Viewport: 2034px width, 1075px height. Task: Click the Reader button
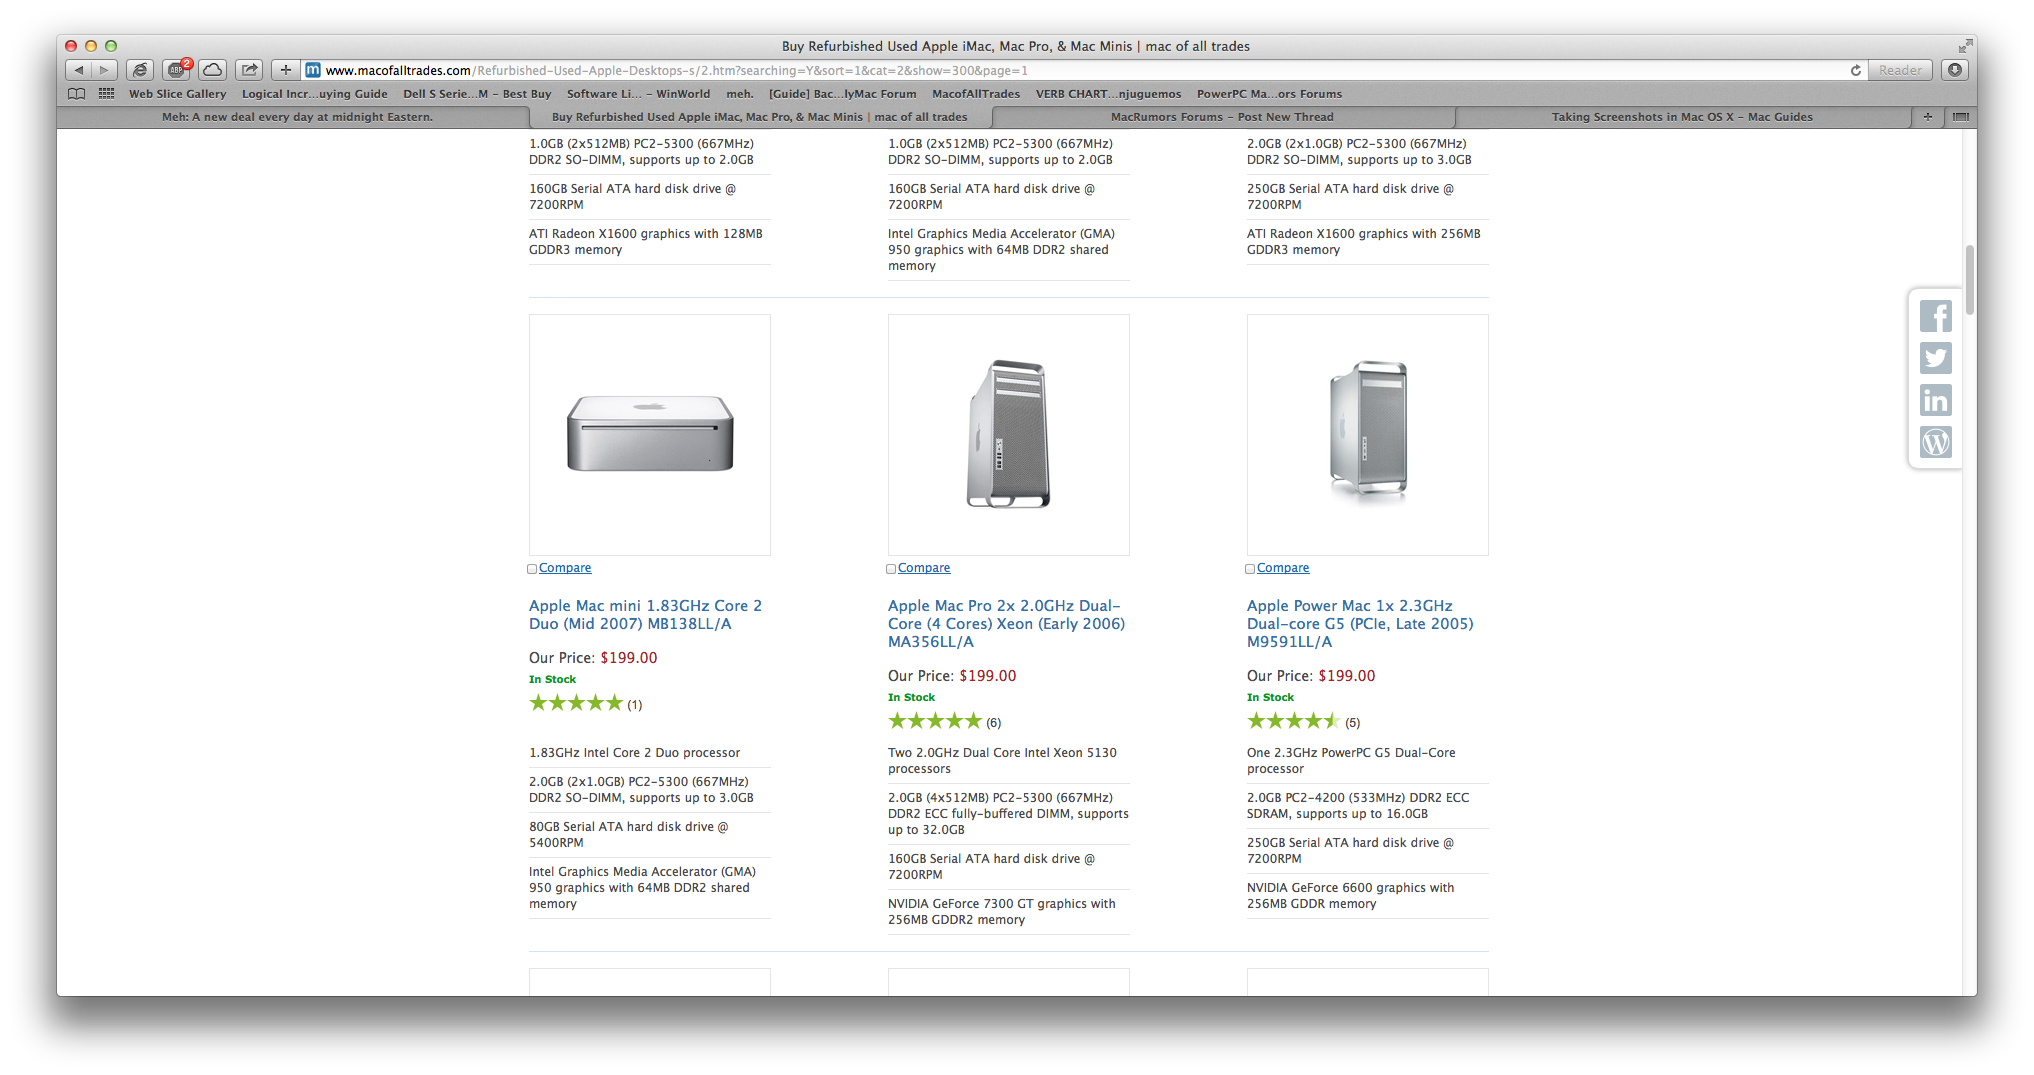point(1899,70)
